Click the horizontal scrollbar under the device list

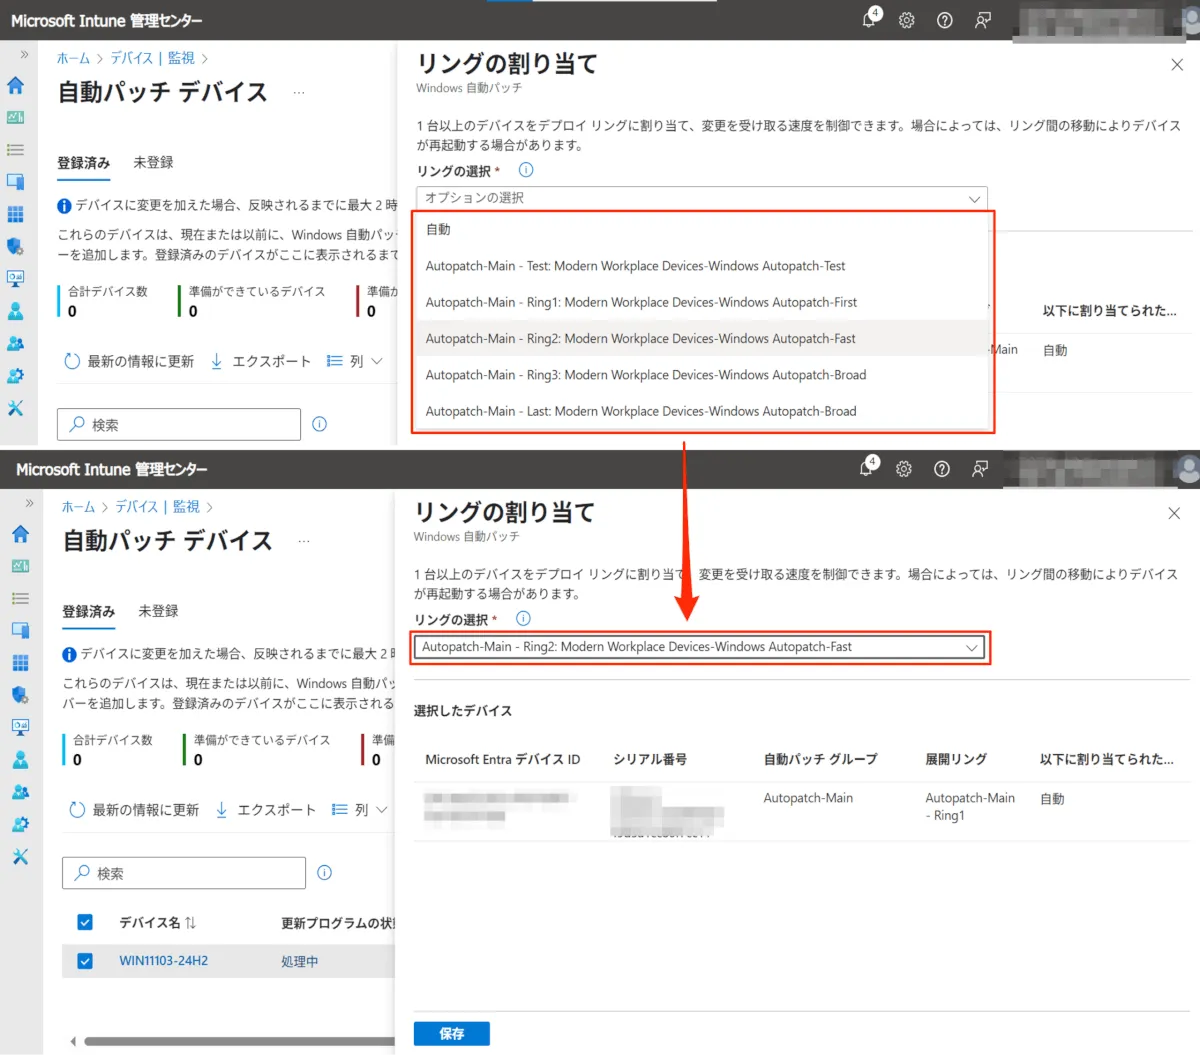click(238, 1041)
